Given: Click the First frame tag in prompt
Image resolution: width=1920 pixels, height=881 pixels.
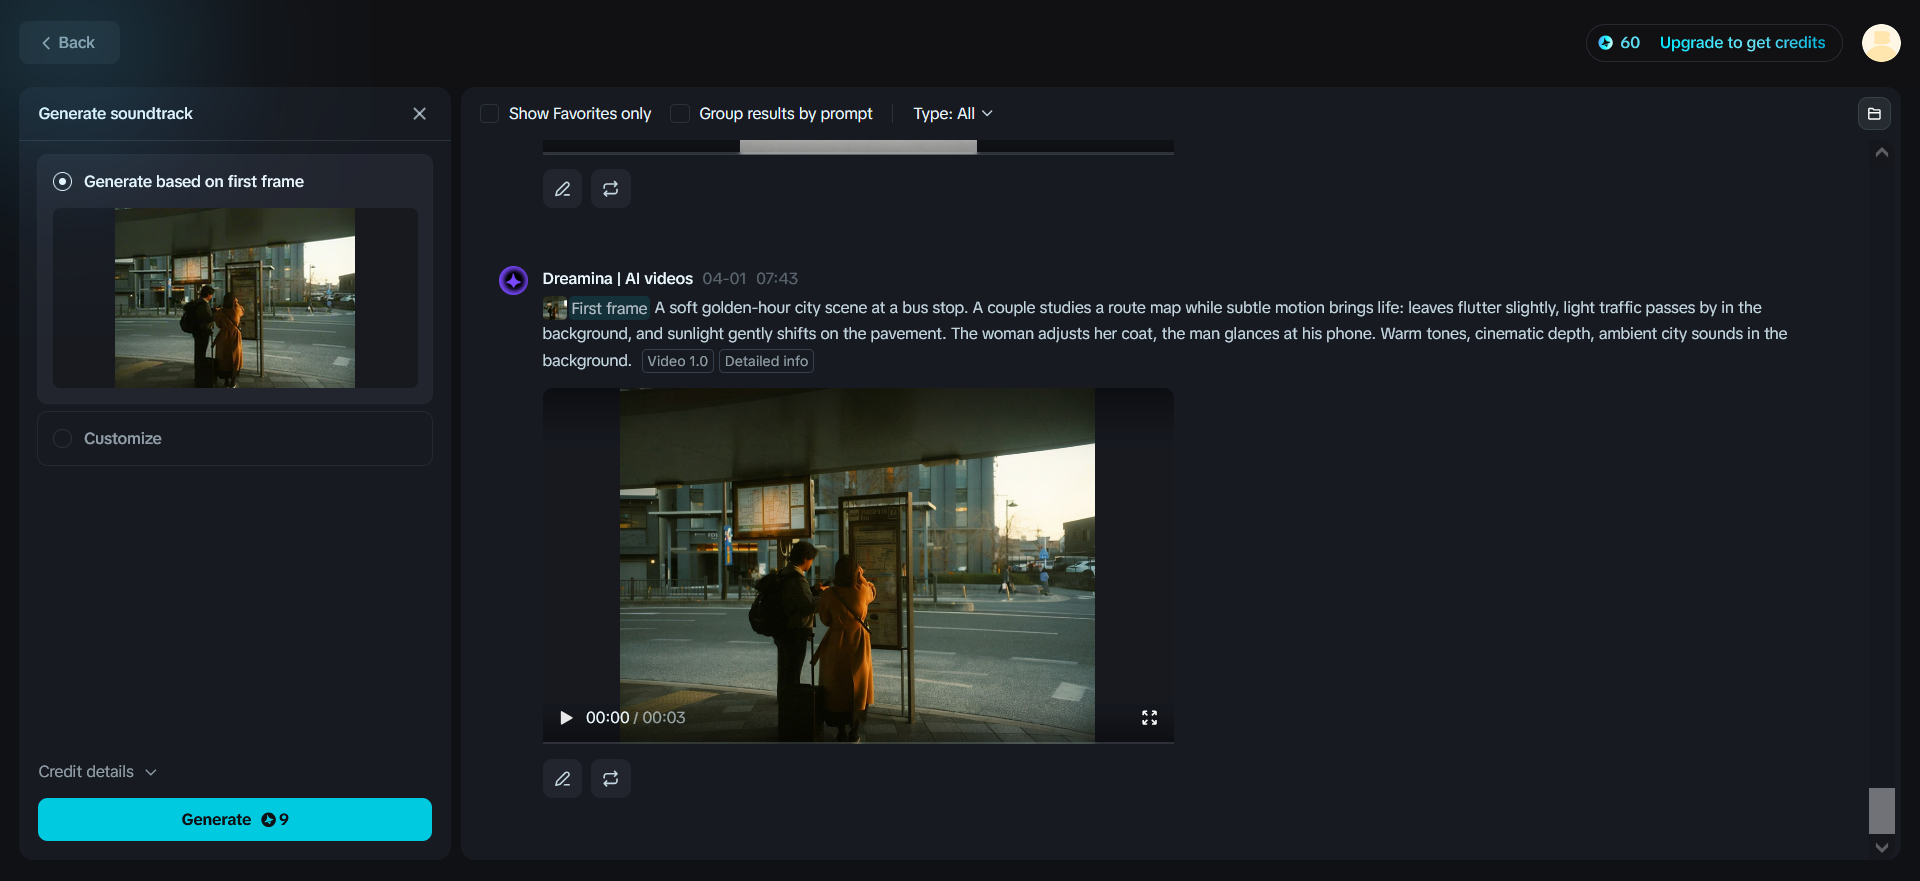Looking at the screenshot, I should [596, 308].
